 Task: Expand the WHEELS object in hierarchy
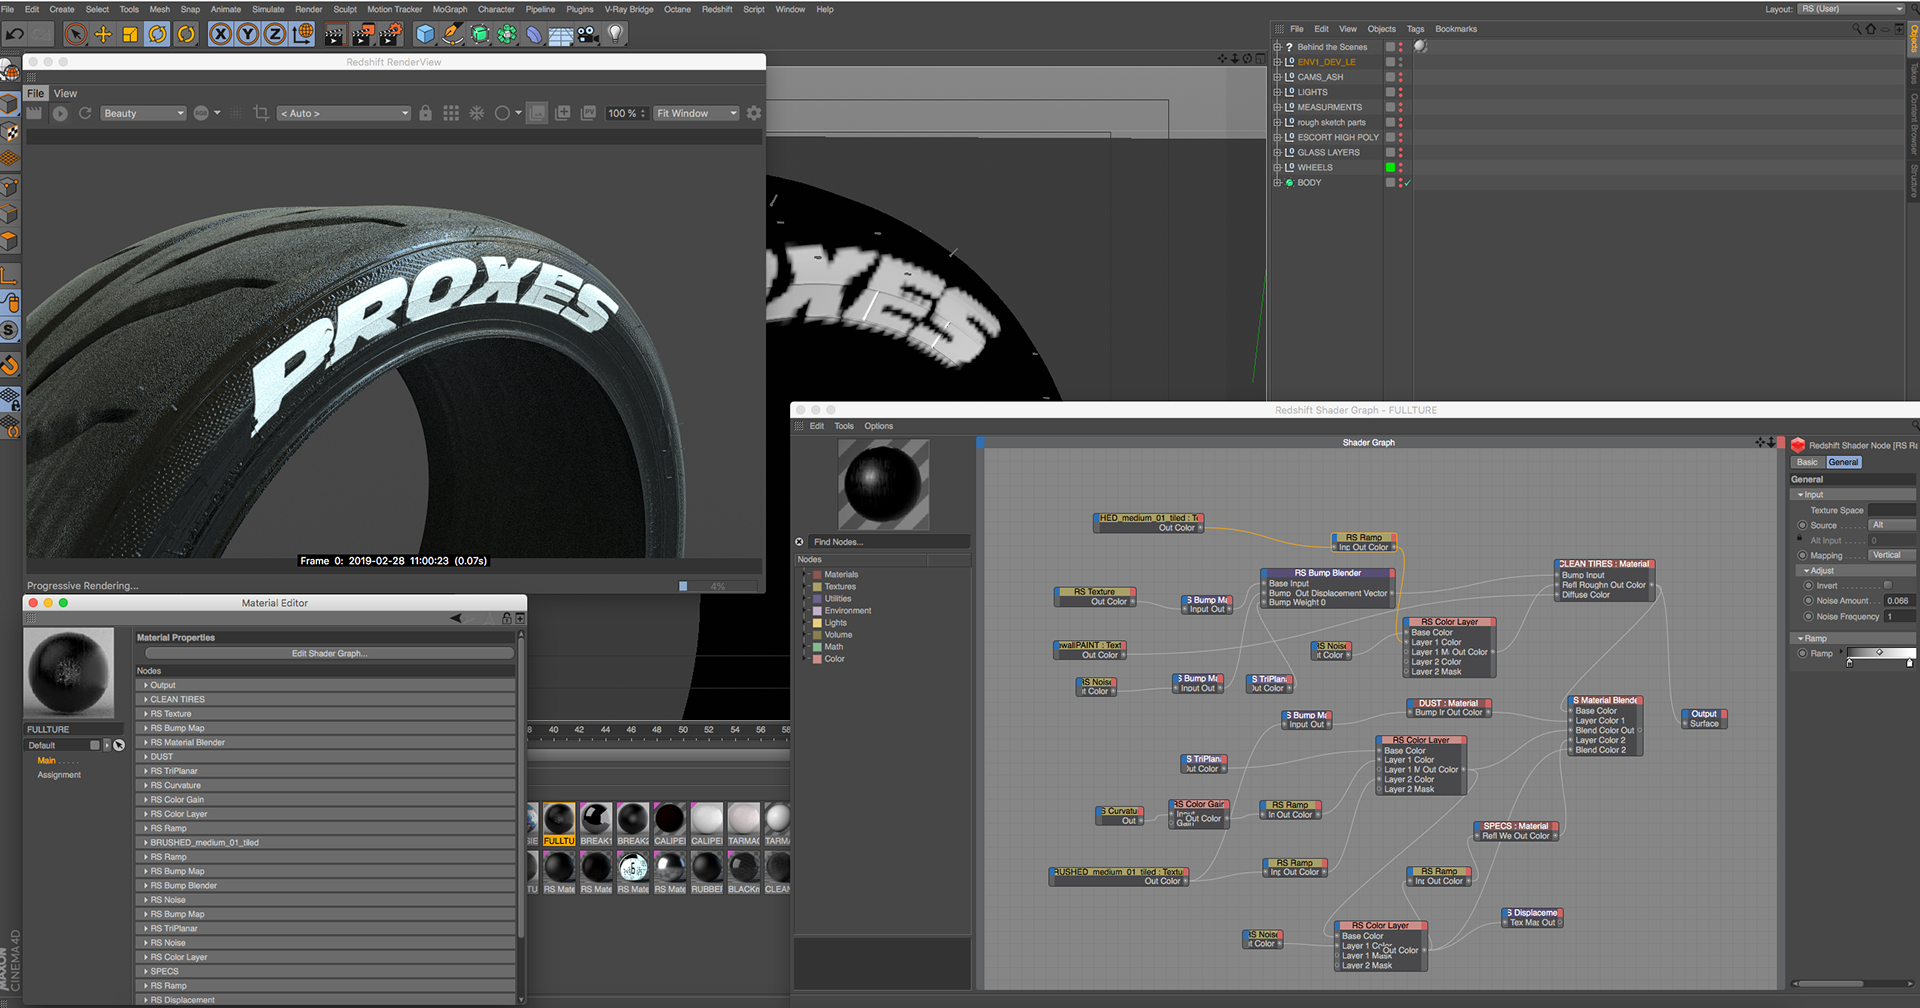(x=1277, y=168)
